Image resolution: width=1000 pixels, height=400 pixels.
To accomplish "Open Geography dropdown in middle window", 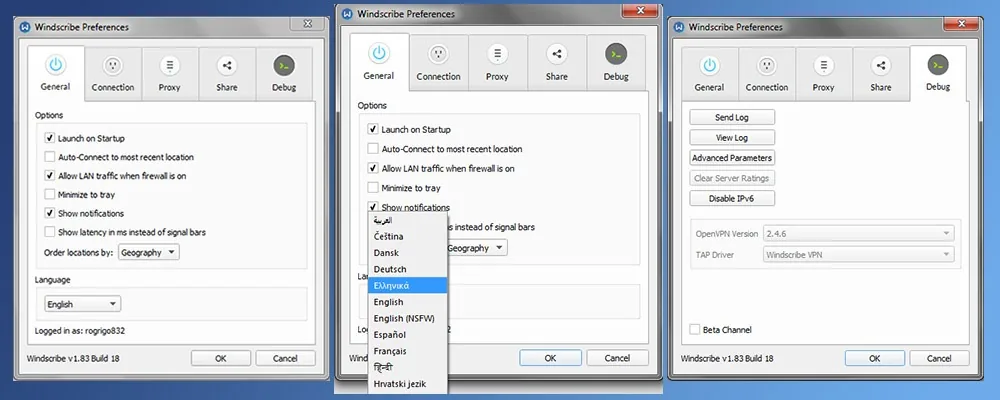I will pos(476,248).
